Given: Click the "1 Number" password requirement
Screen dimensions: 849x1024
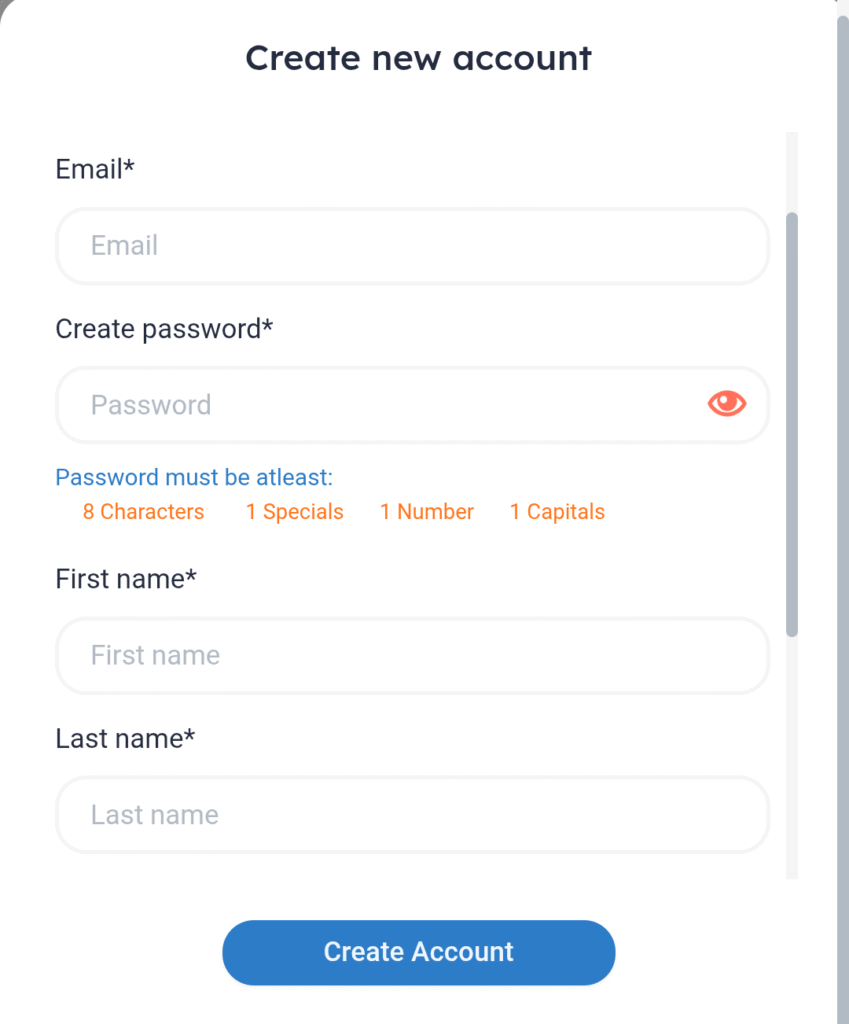Looking at the screenshot, I should pyautogui.click(x=426, y=511).
